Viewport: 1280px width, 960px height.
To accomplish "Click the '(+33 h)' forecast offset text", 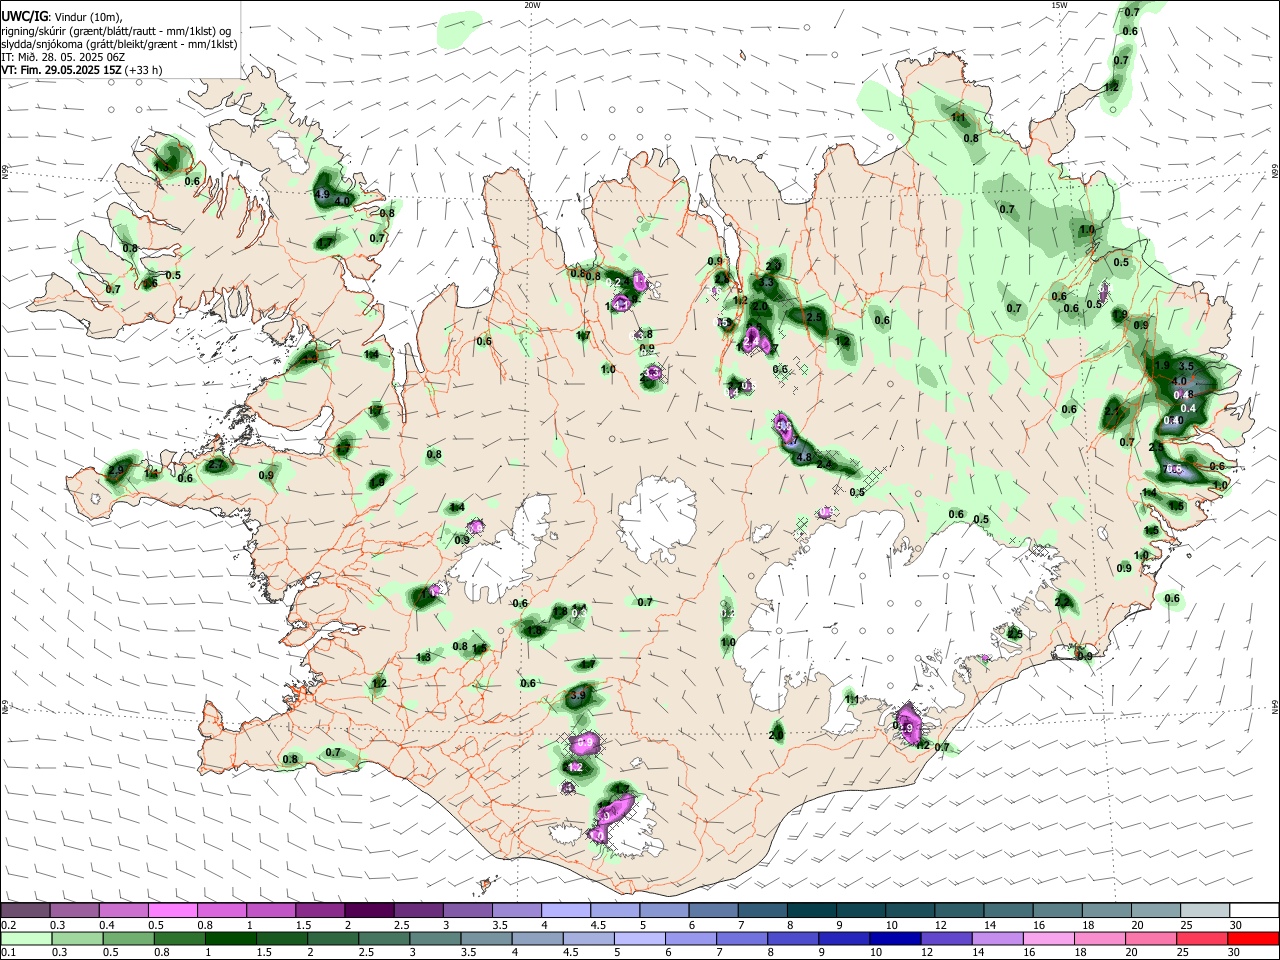I will 144,70.
